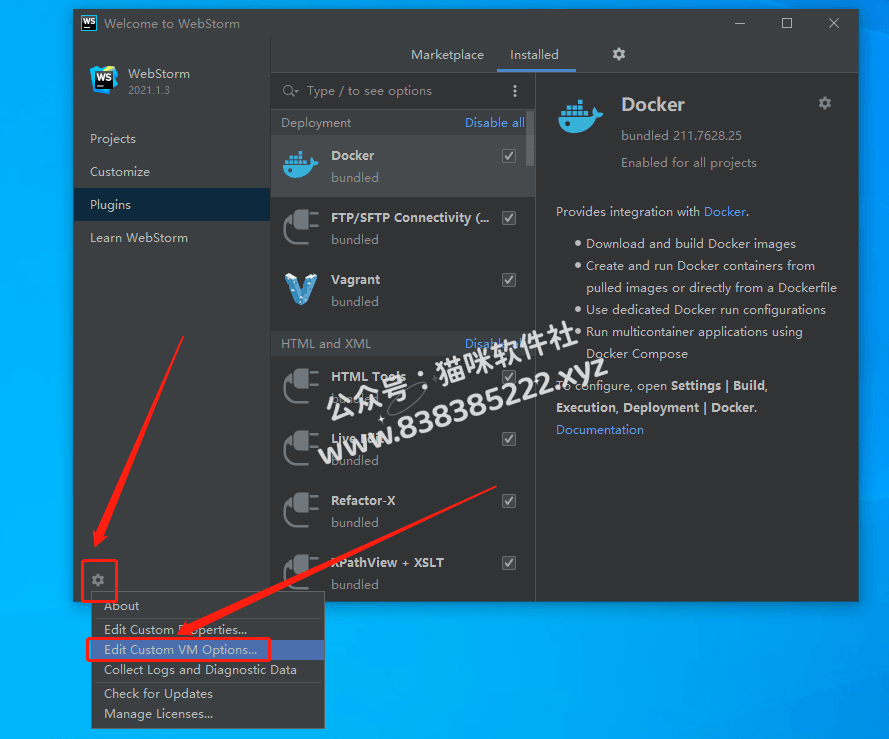Viewport: 889px width, 739px height.
Task: Maximize the Welcome to WebStorm window
Action: point(787,23)
